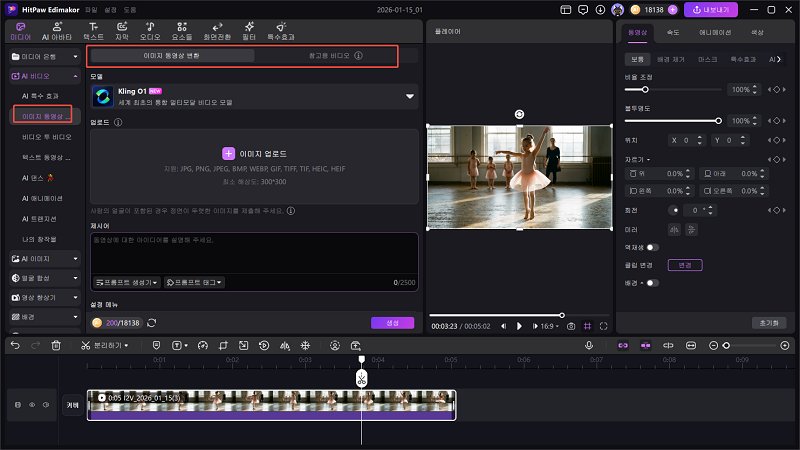Open the download center icon in title bar

[x=600, y=10]
